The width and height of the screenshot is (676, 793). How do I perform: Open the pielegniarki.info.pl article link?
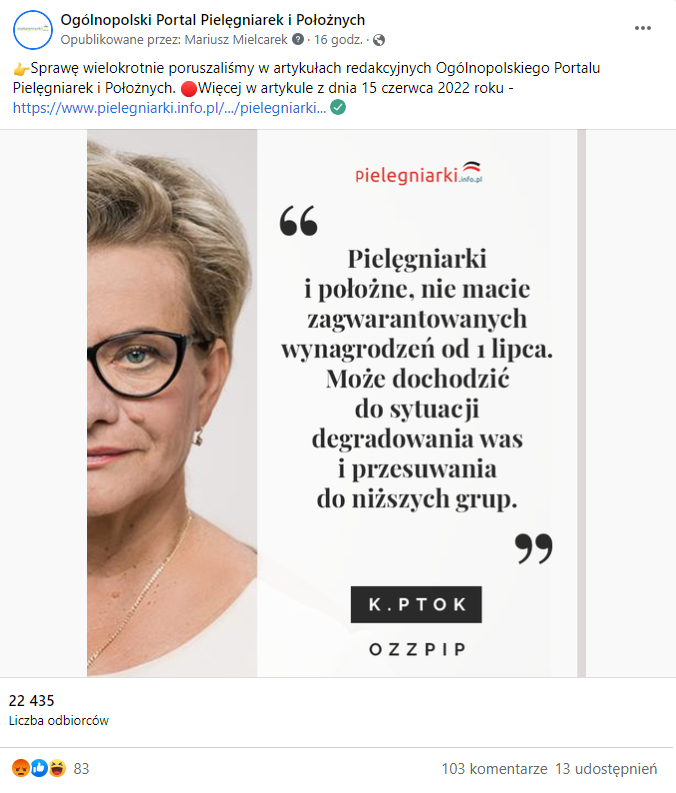coord(169,108)
